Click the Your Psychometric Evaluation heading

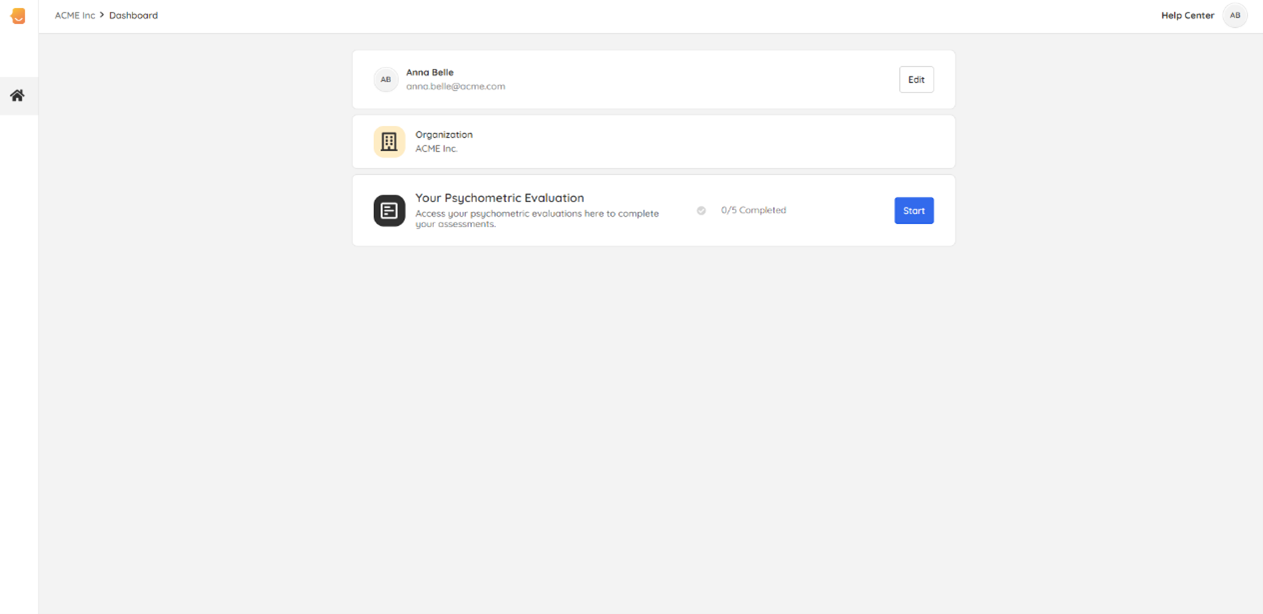click(500, 198)
